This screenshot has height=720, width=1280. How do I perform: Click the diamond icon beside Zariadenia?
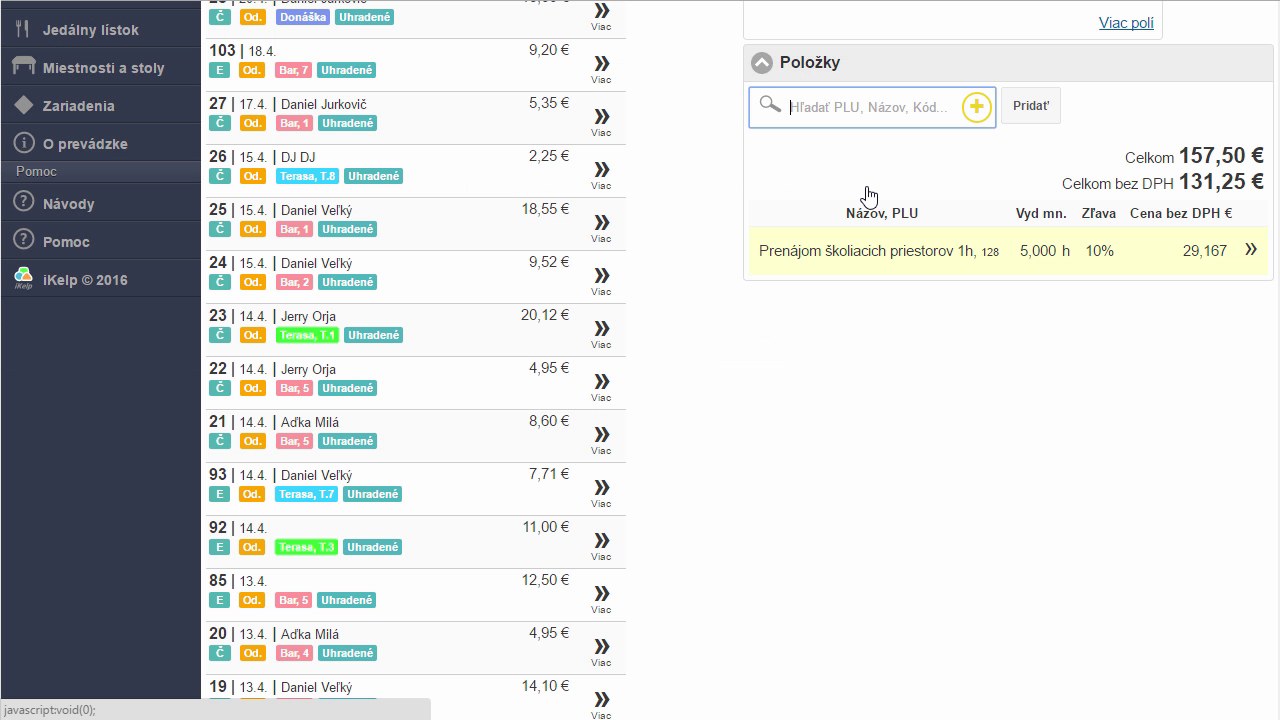23,105
